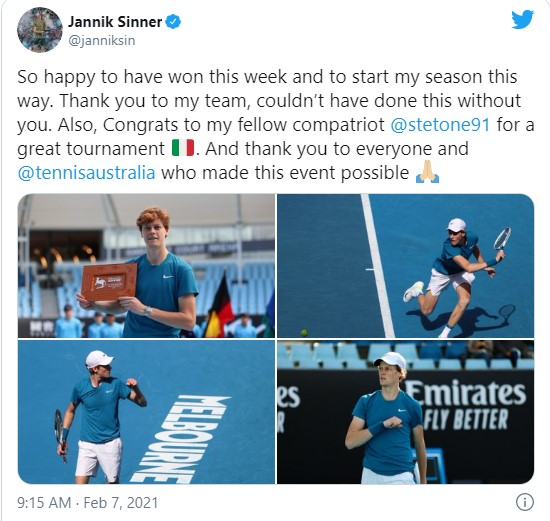The image size is (550, 521).
Task: Click the white cap in Emirates photo
Action: (391, 360)
